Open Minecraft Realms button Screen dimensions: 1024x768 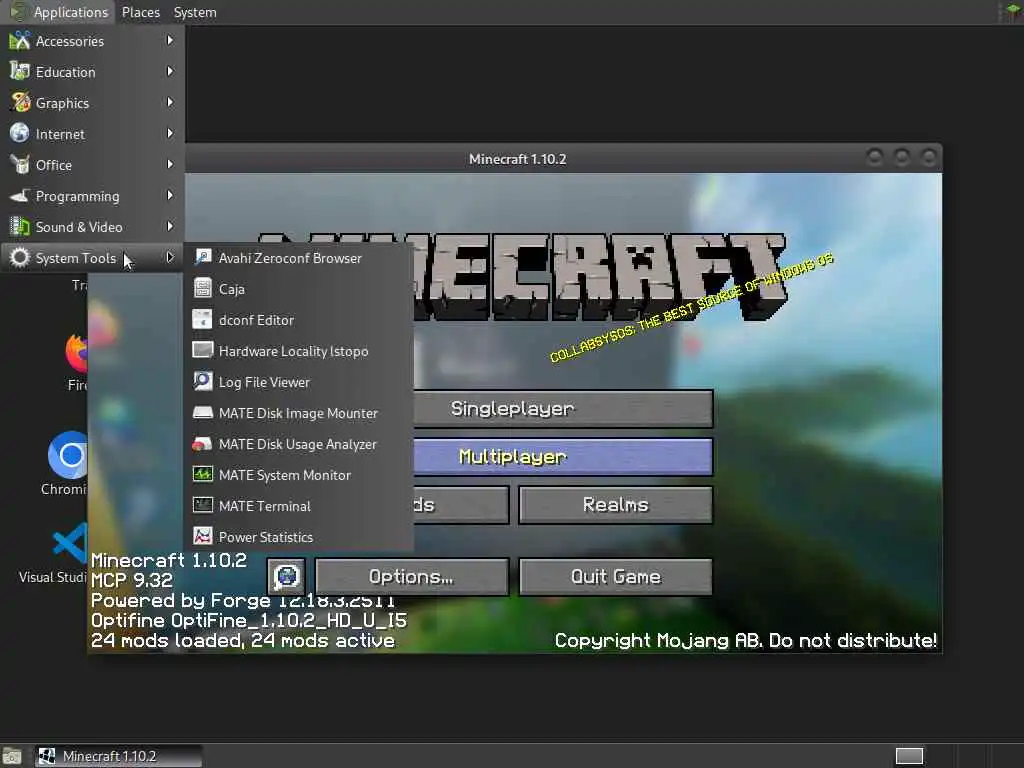(x=615, y=505)
